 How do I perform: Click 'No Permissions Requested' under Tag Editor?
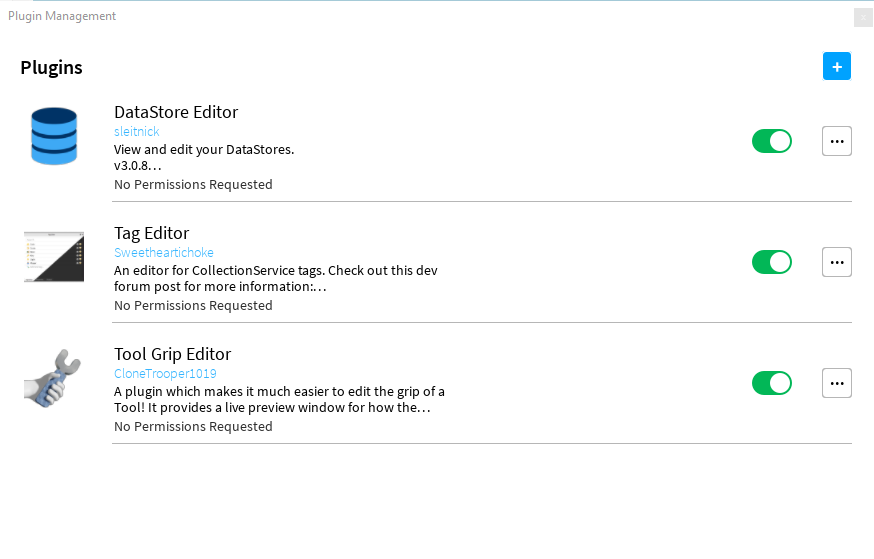point(193,305)
